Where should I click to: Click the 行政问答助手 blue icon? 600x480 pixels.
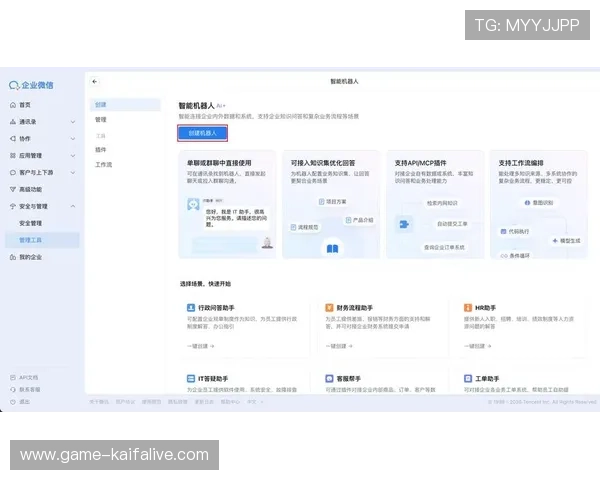191,308
